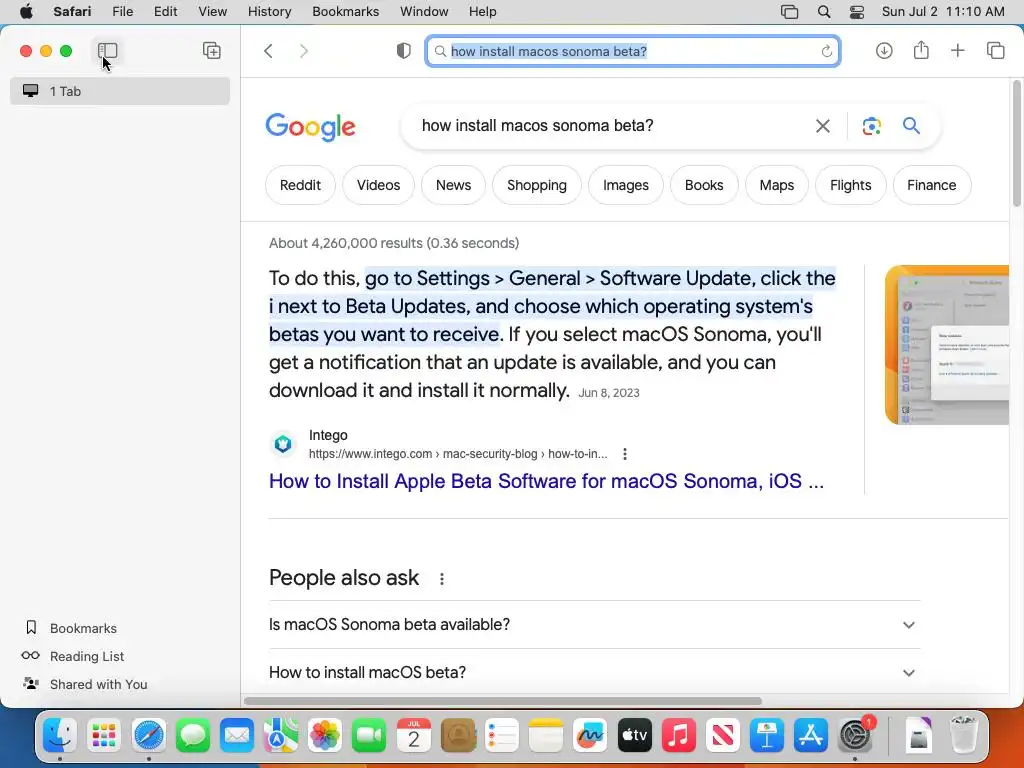Screen dimensions: 1024x768
Task: Switch to Maps results
Action: pyautogui.click(x=776, y=185)
